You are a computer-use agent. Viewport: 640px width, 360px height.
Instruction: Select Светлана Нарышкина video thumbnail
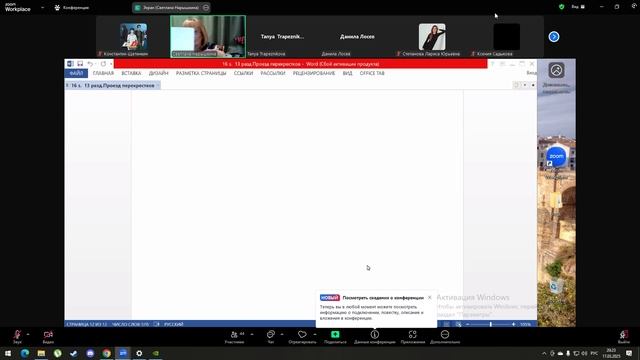tap(208, 36)
